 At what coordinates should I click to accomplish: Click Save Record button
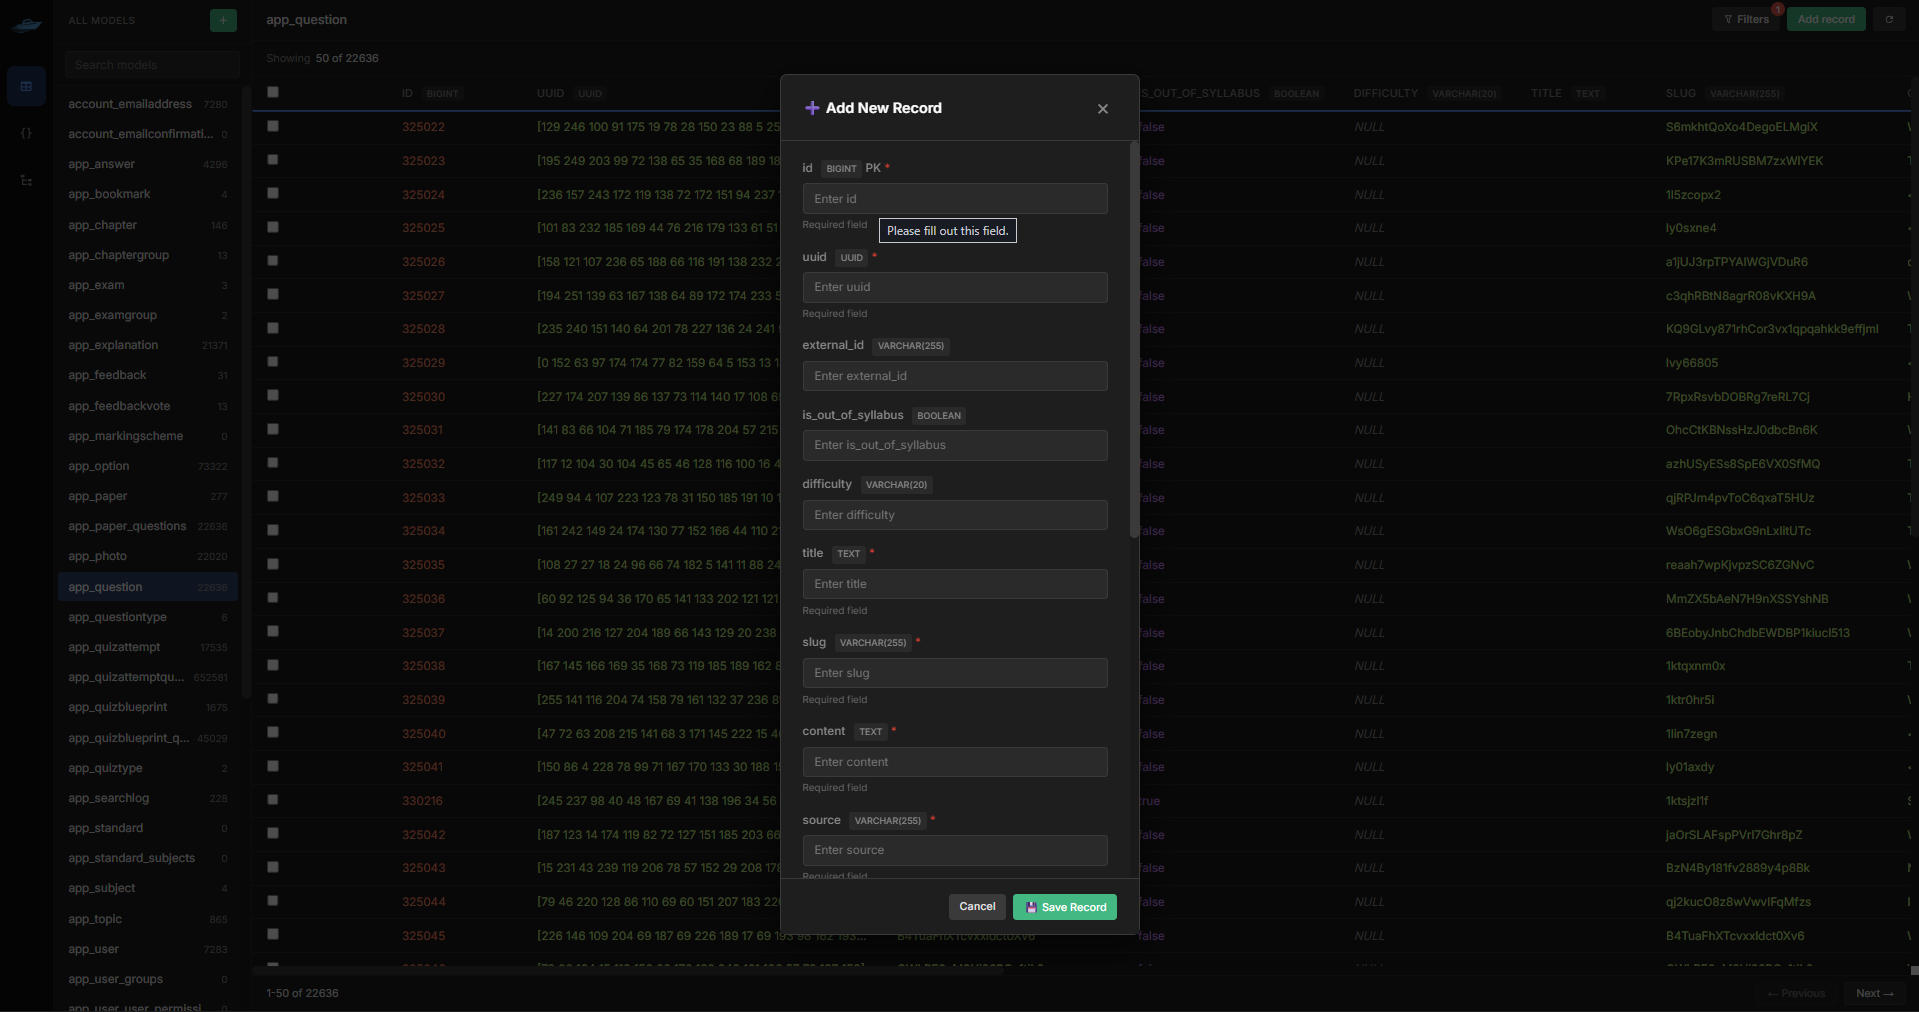[x=1064, y=907]
